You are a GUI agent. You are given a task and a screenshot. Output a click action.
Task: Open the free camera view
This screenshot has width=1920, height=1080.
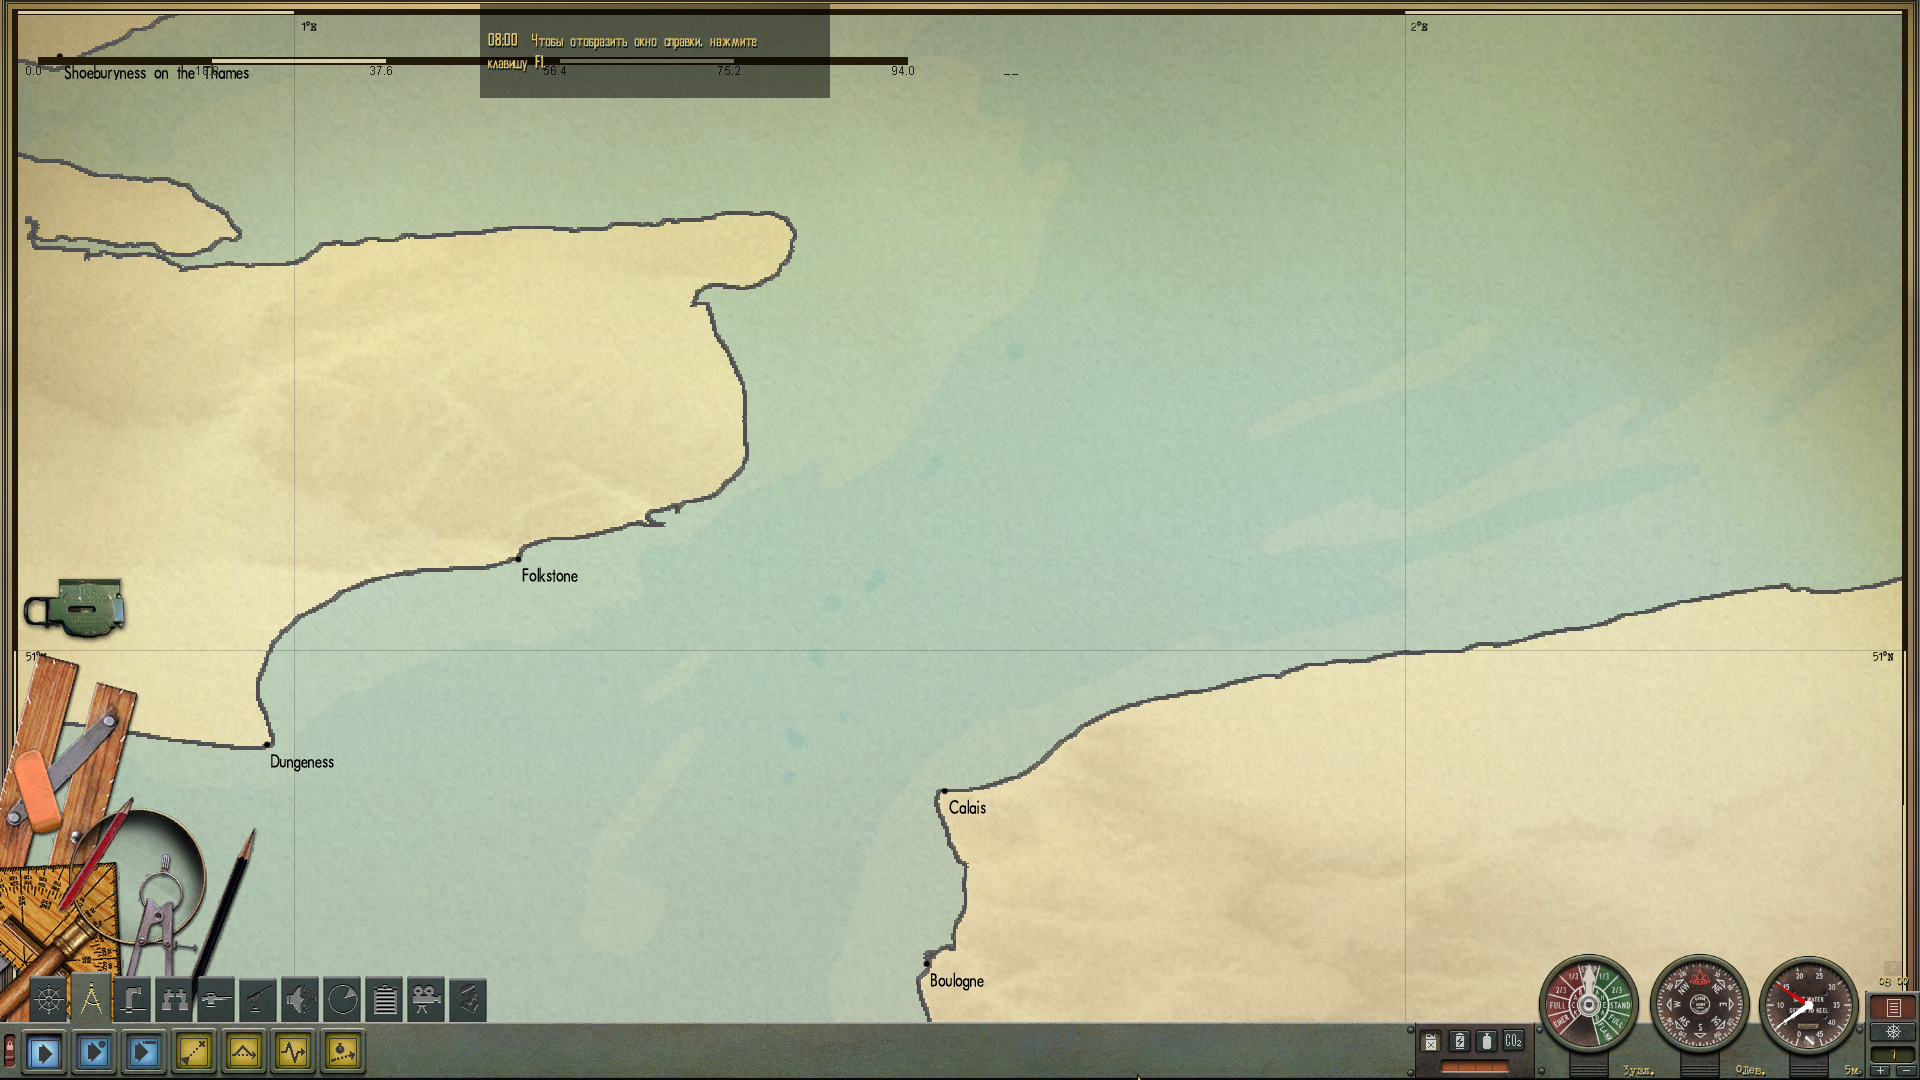click(x=426, y=999)
